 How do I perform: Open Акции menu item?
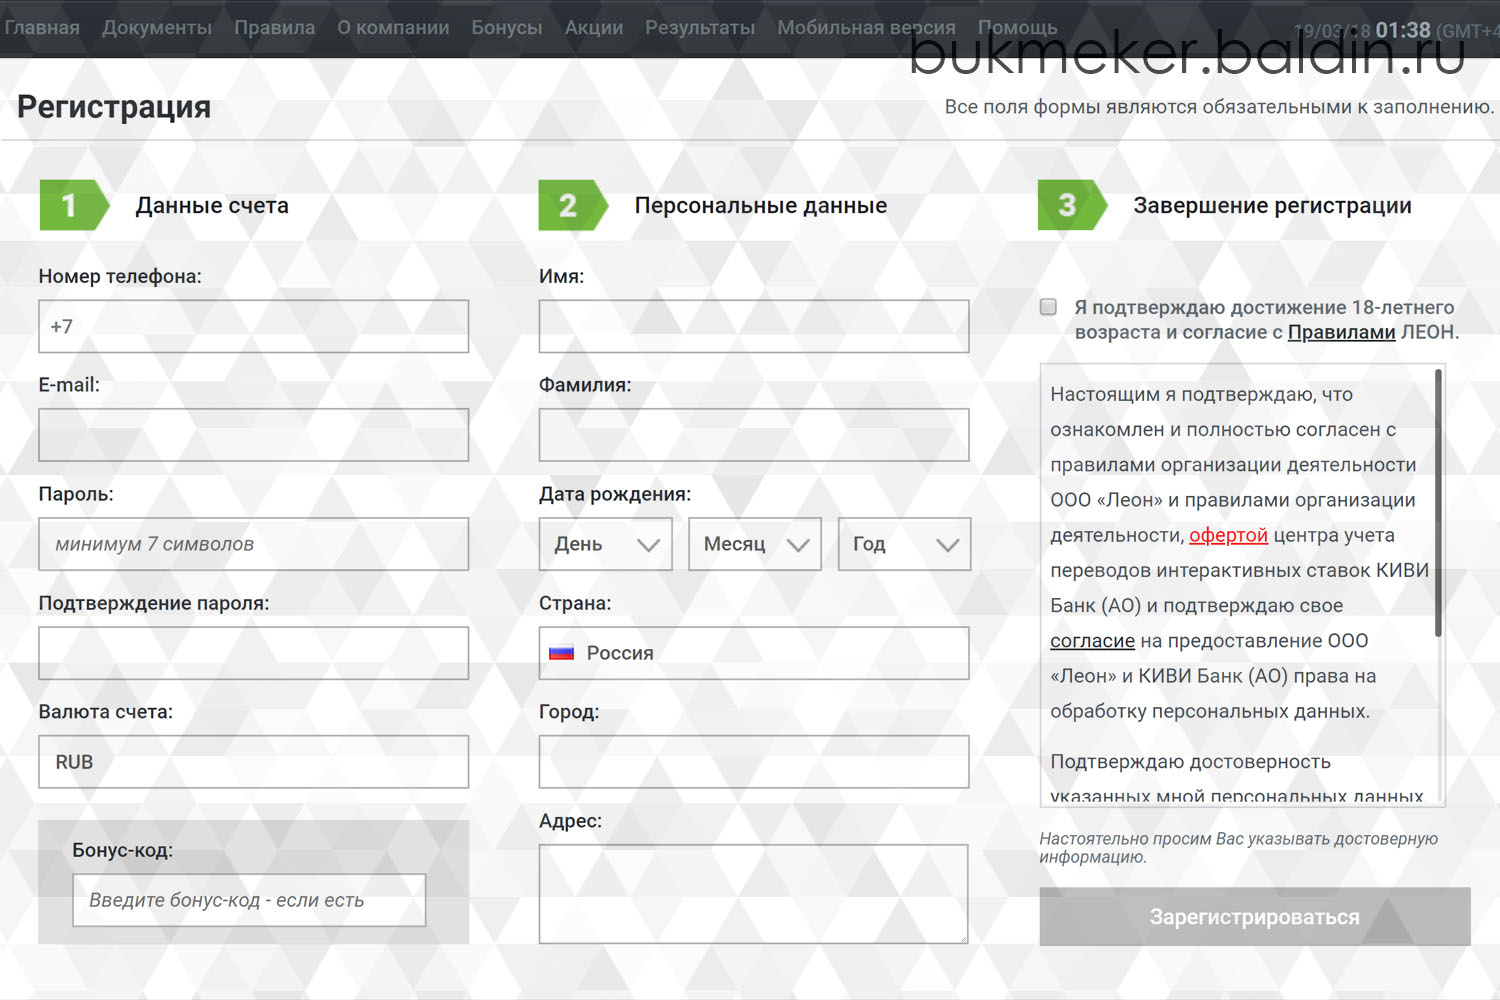(594, 28)
